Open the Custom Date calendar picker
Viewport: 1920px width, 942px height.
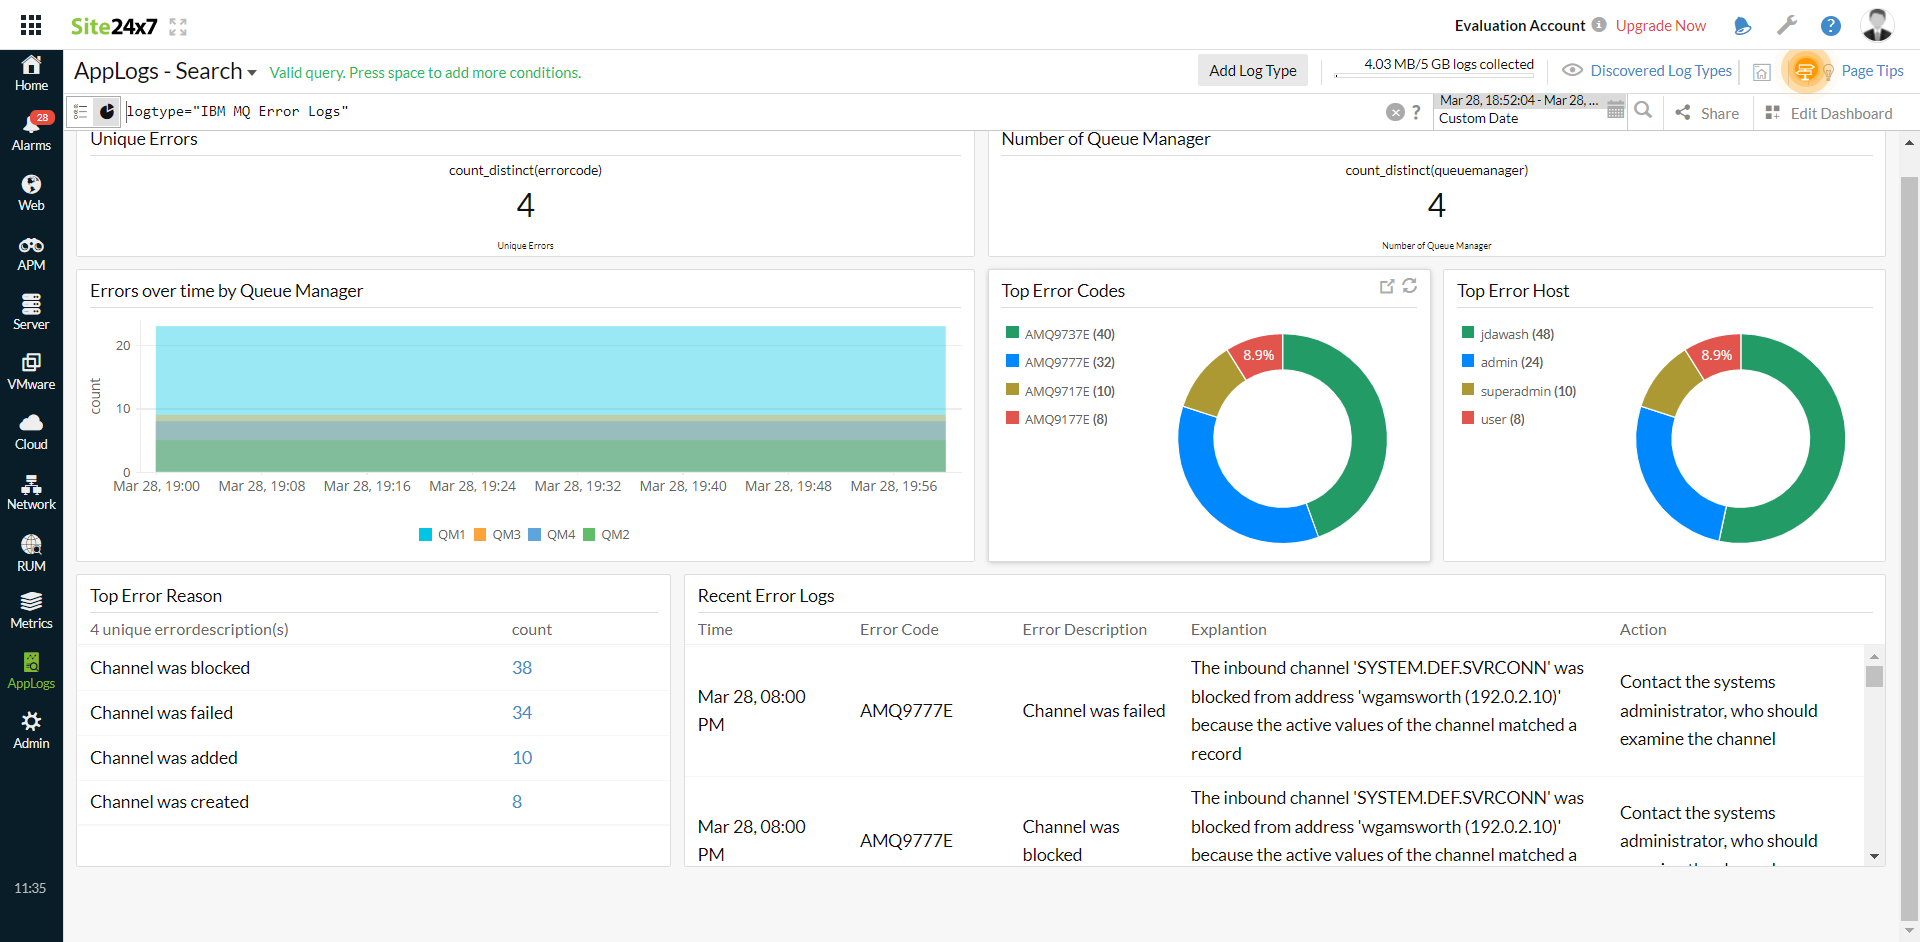click(x=1616, y=110)
